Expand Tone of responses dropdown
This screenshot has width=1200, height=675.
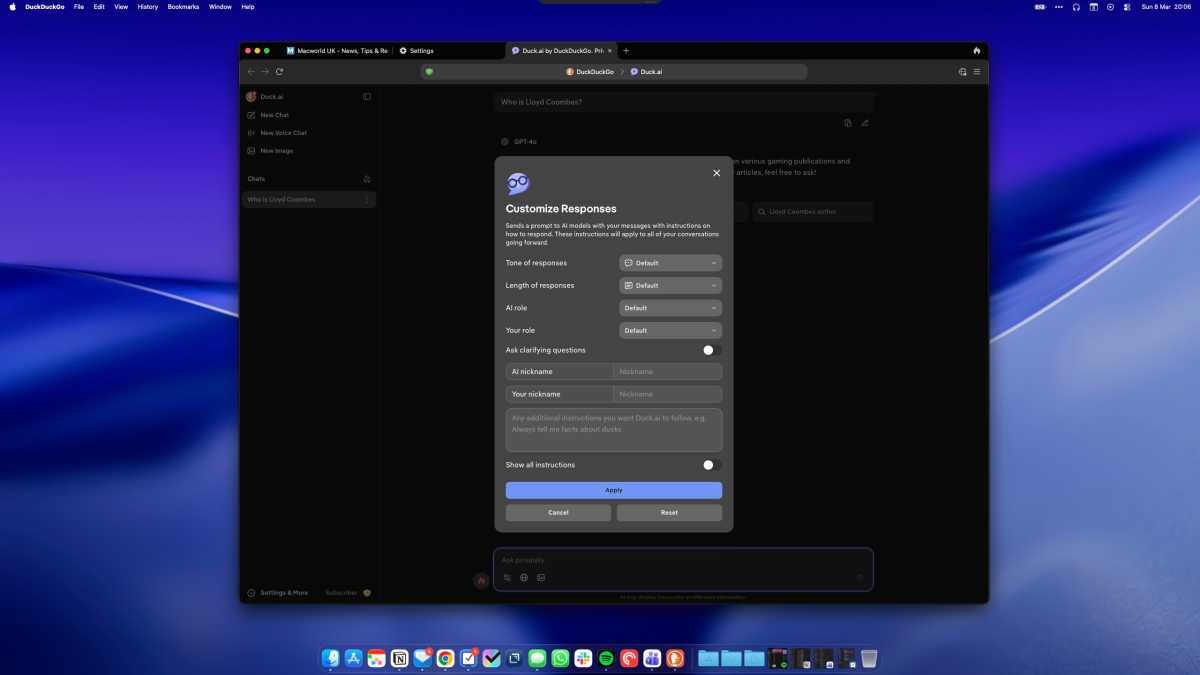pyautogui.click(x=670, y=263)
